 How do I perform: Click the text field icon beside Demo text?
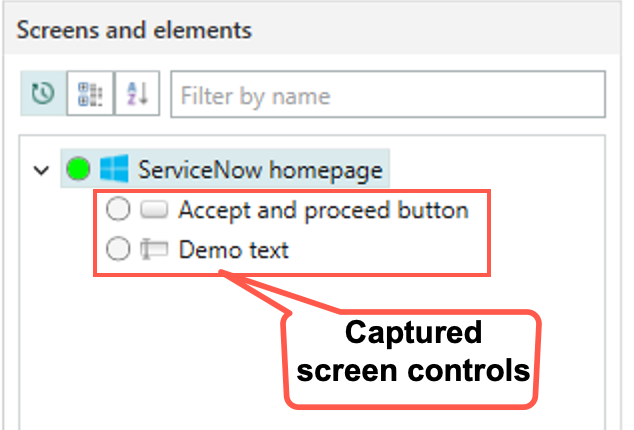(x=154, y=249)
